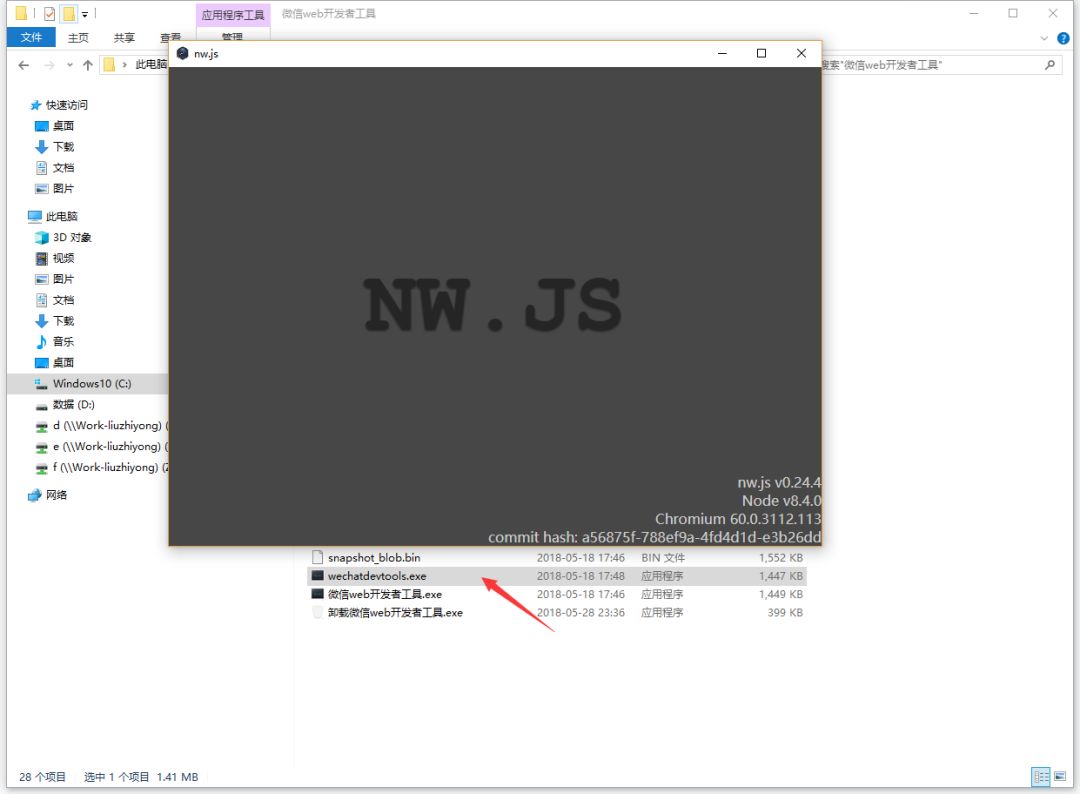
Task: Open the Quick Access Toolbar customize dropdown
Action: (85, 14)
